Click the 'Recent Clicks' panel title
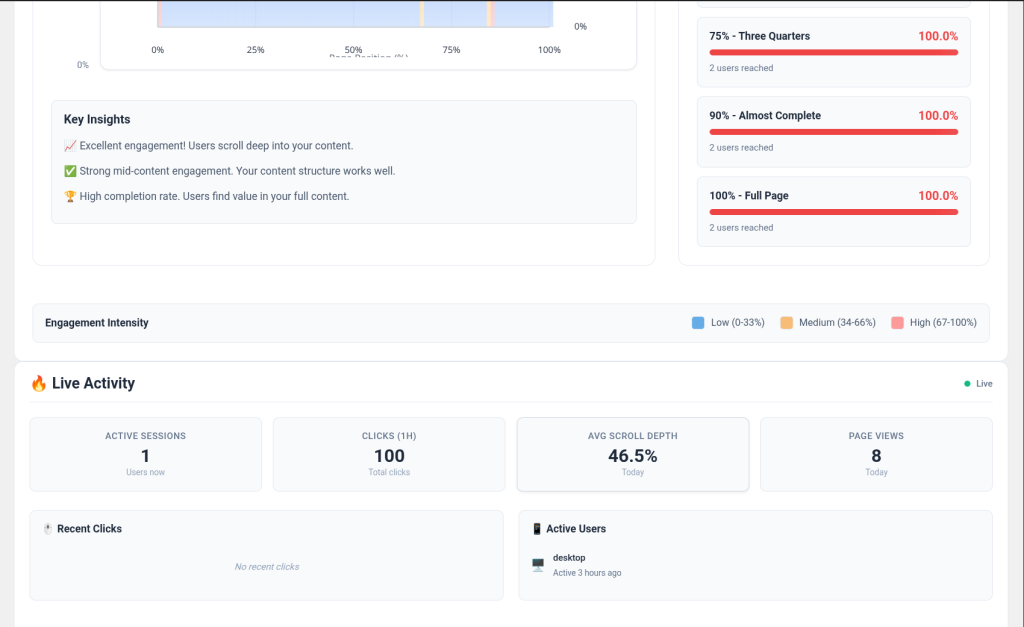Image resolution: width=1024 pixels, height=627 pixels. click(89, 528)
